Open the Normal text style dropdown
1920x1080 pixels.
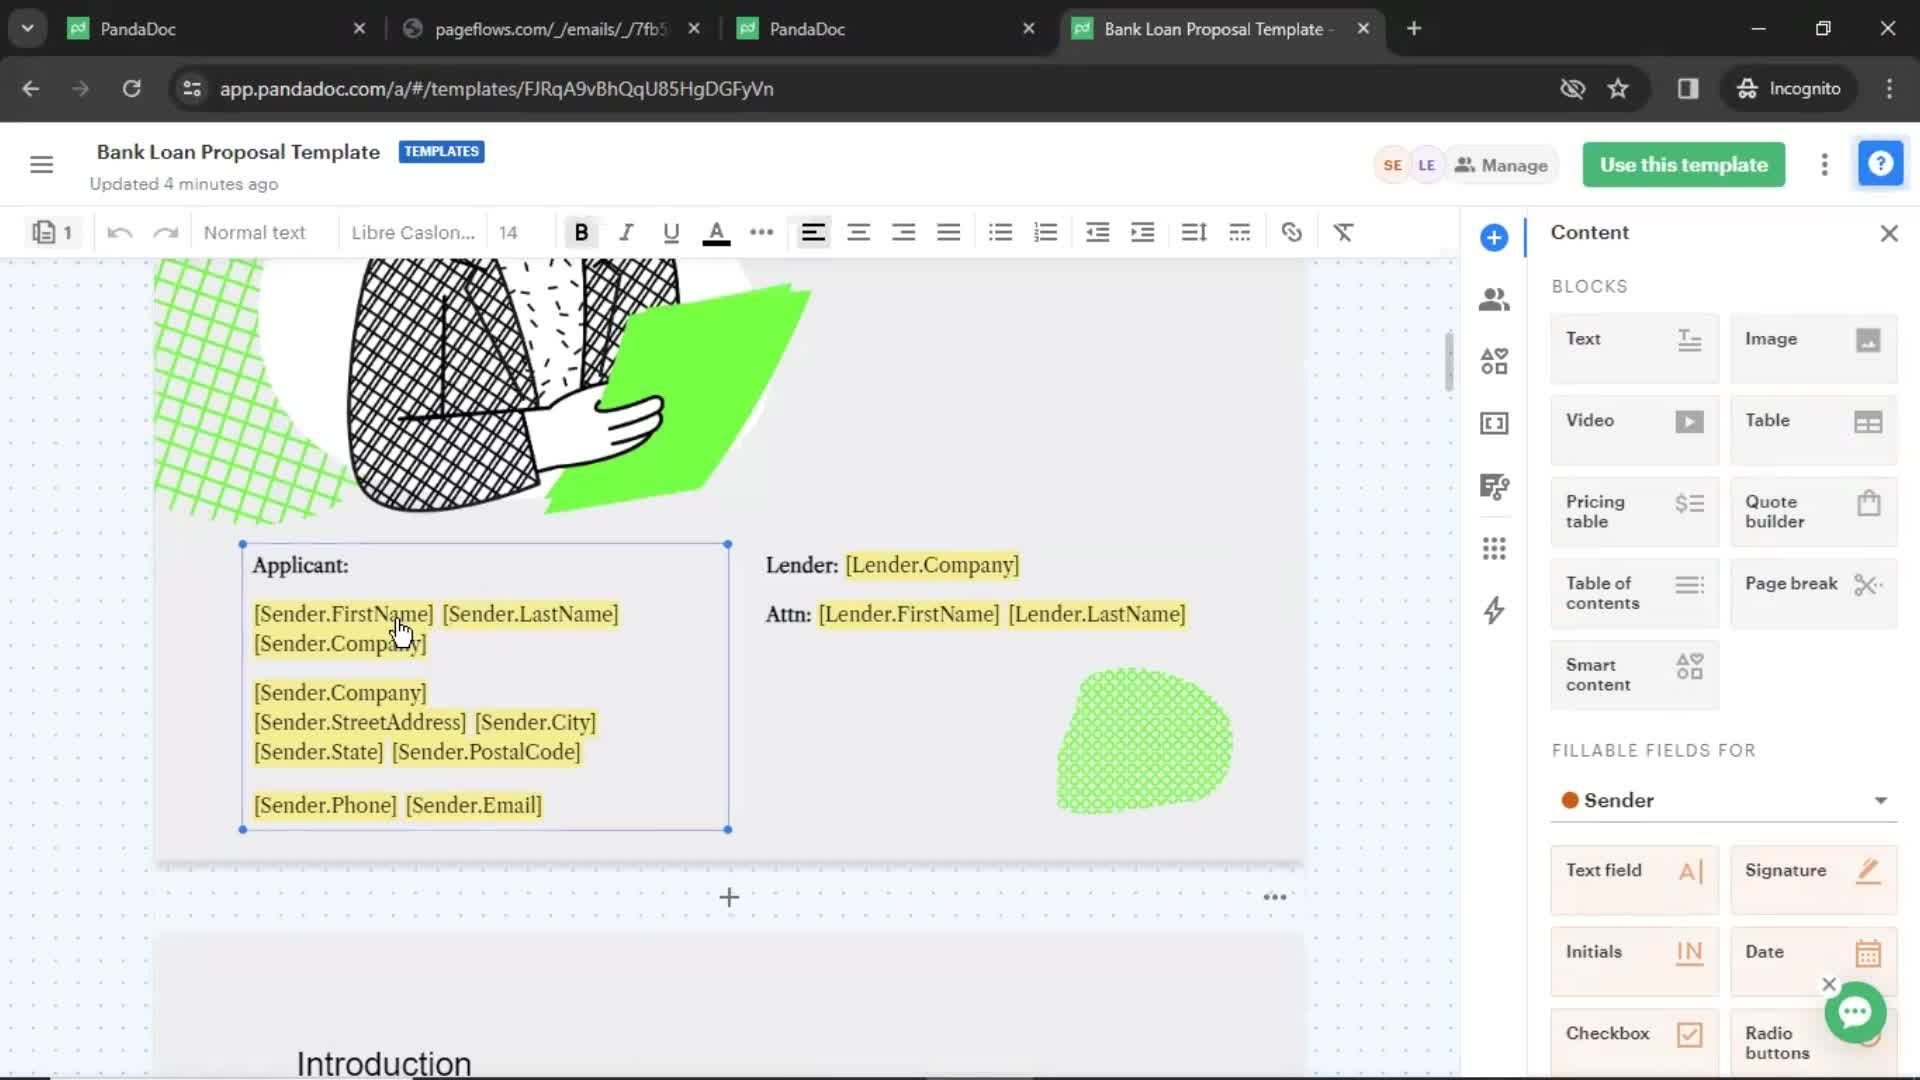click(257, 232)
